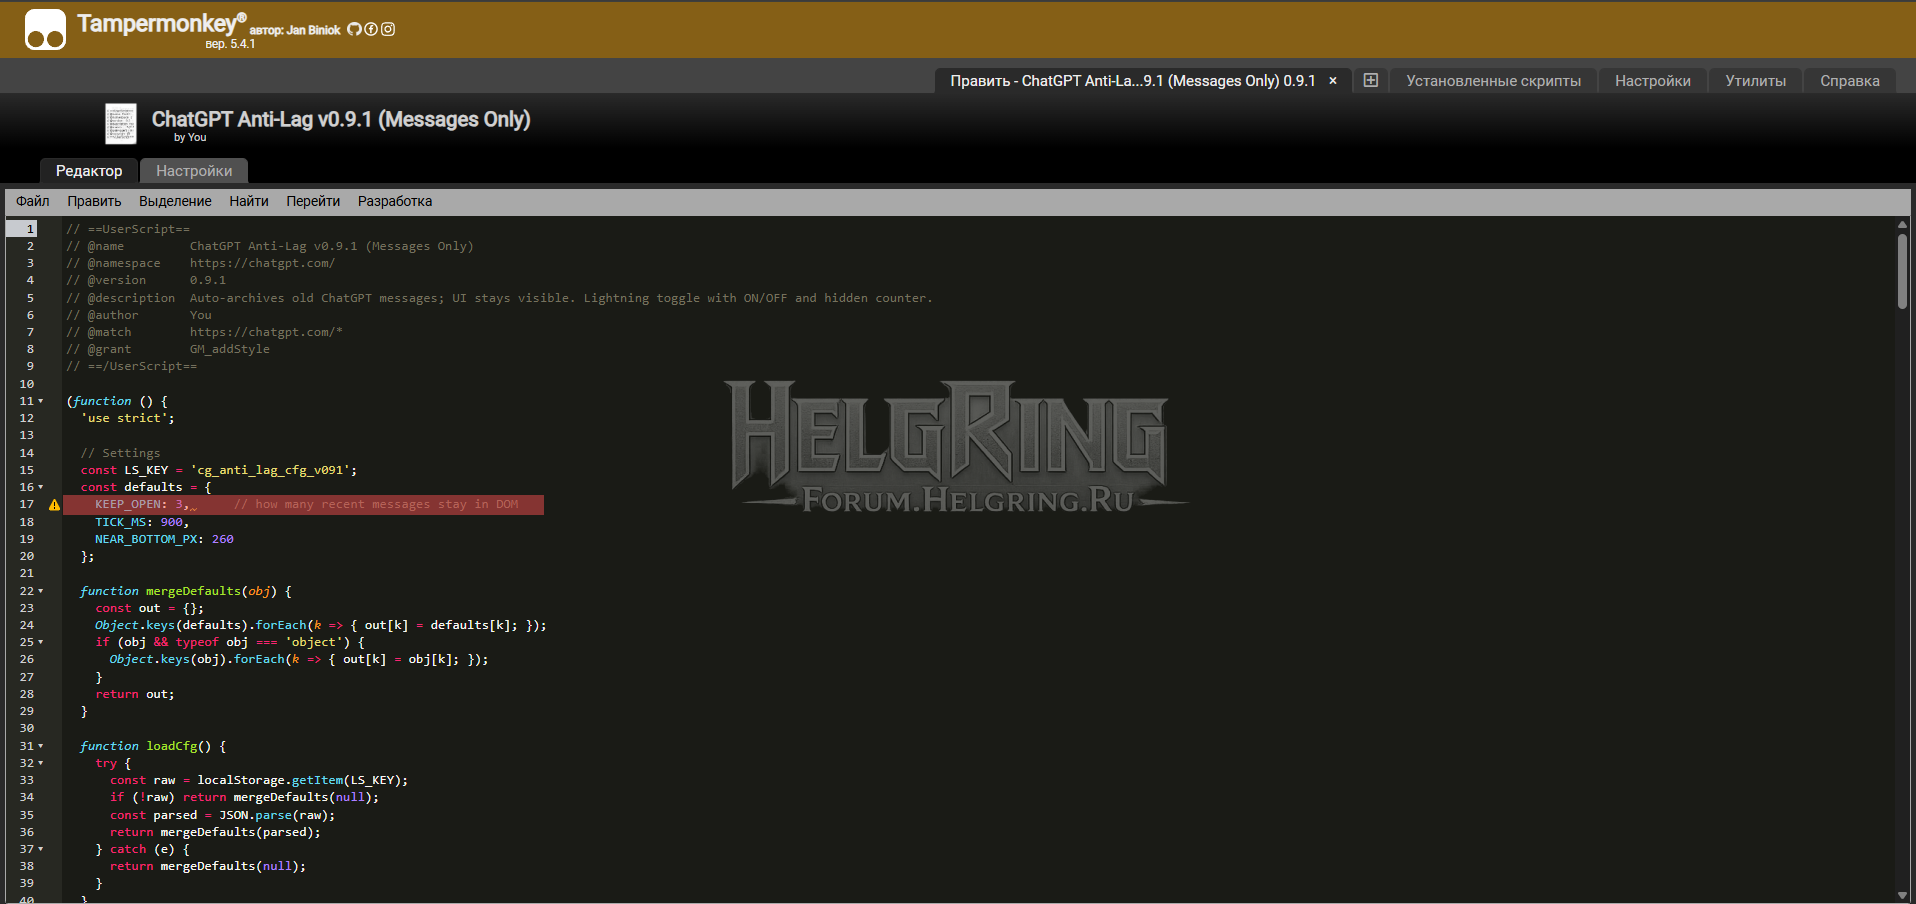Open the author's GitHub icon link

[354, 30]
